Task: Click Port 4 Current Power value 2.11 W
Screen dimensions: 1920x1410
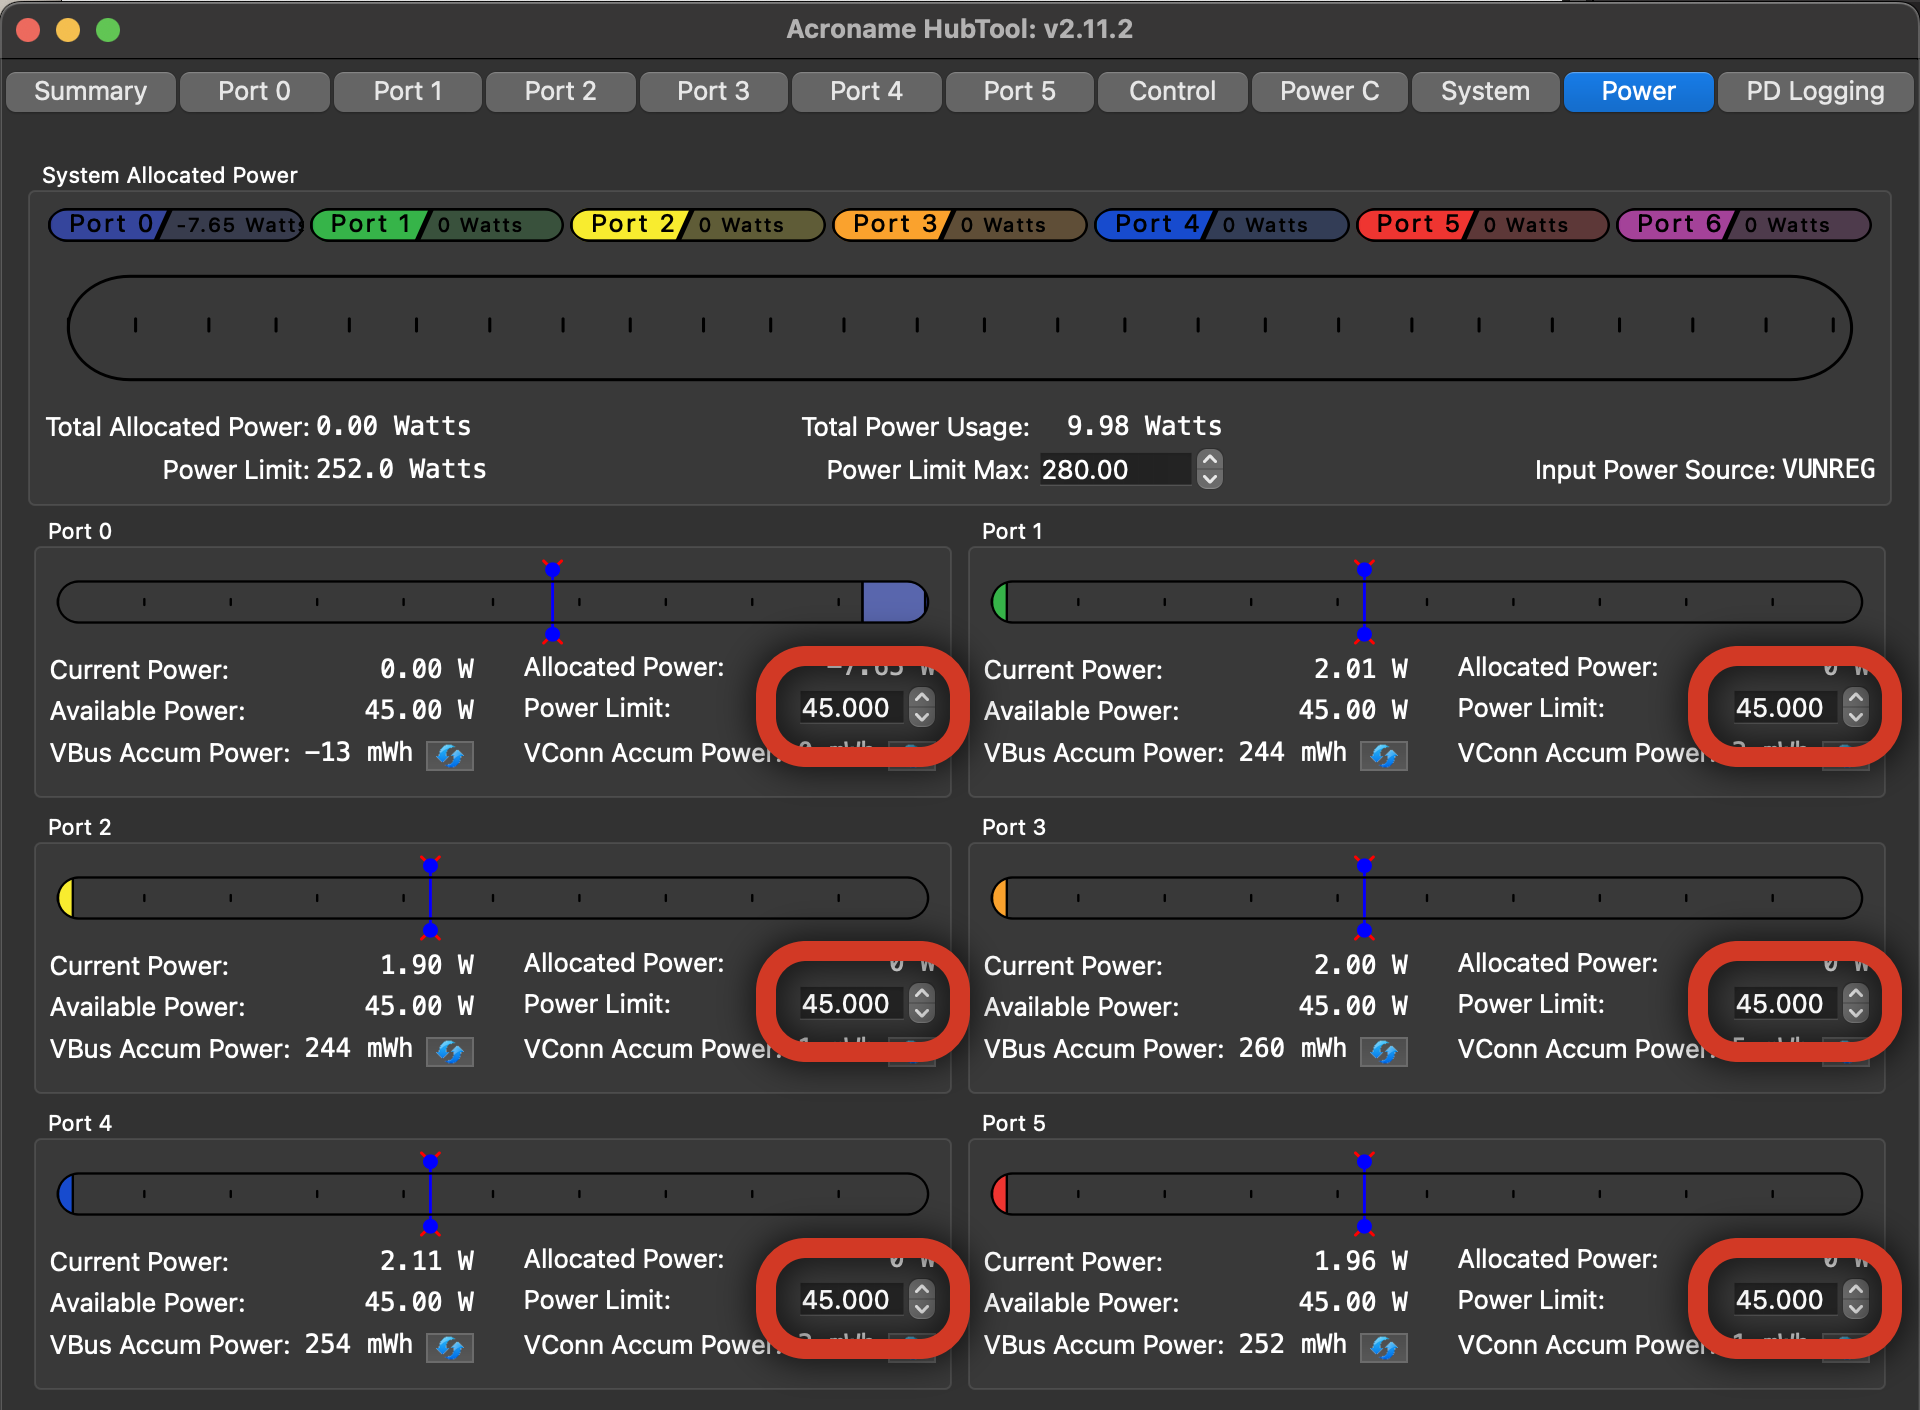Action: coord(427,1261)
